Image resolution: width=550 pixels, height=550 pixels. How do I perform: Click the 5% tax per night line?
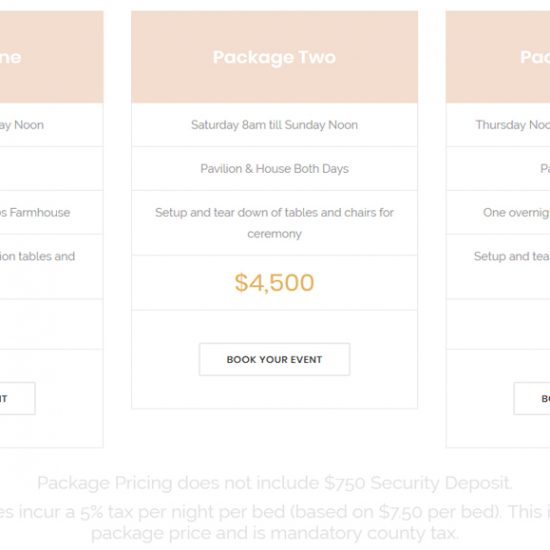[275, 512]
